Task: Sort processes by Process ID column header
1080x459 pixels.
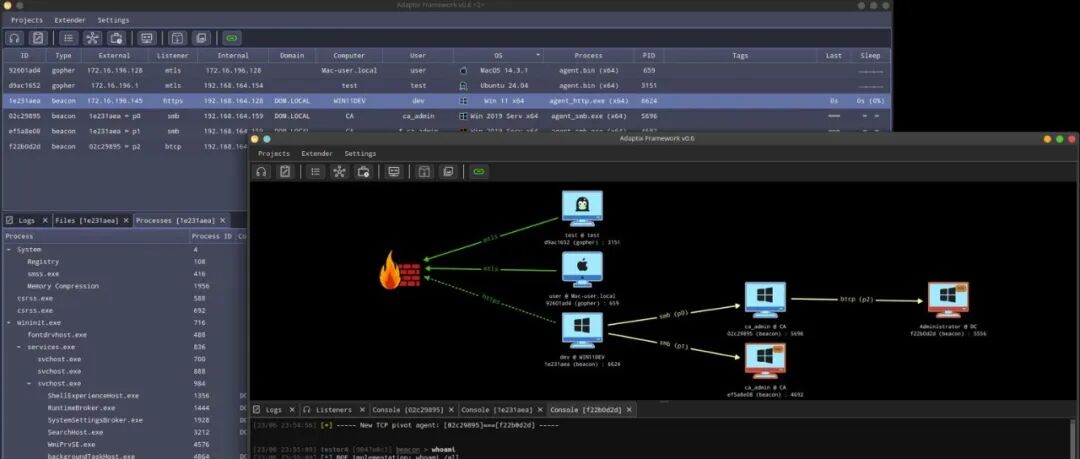Action: point(212,236)
